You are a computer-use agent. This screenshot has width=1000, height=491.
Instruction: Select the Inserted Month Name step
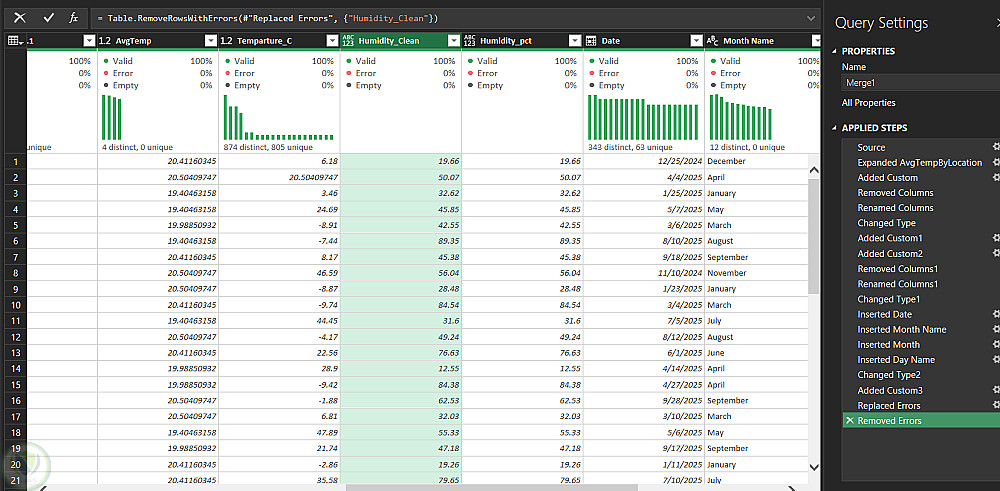pyautogui.click(x=901, y=330)
